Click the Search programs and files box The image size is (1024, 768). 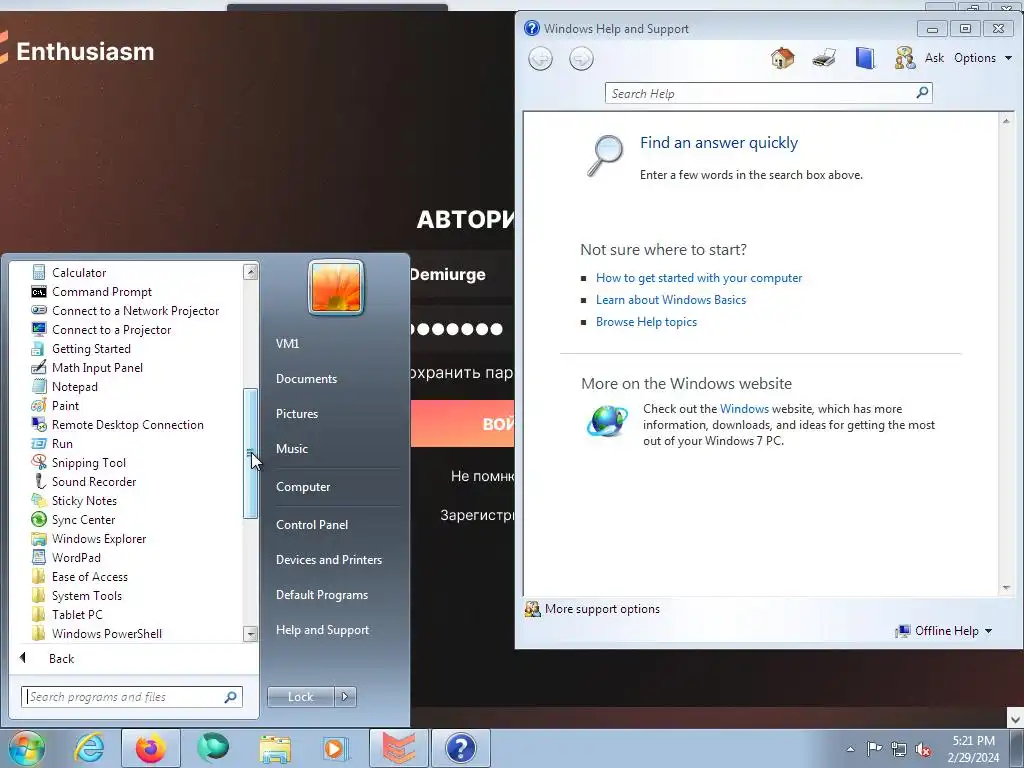(131, 696)
